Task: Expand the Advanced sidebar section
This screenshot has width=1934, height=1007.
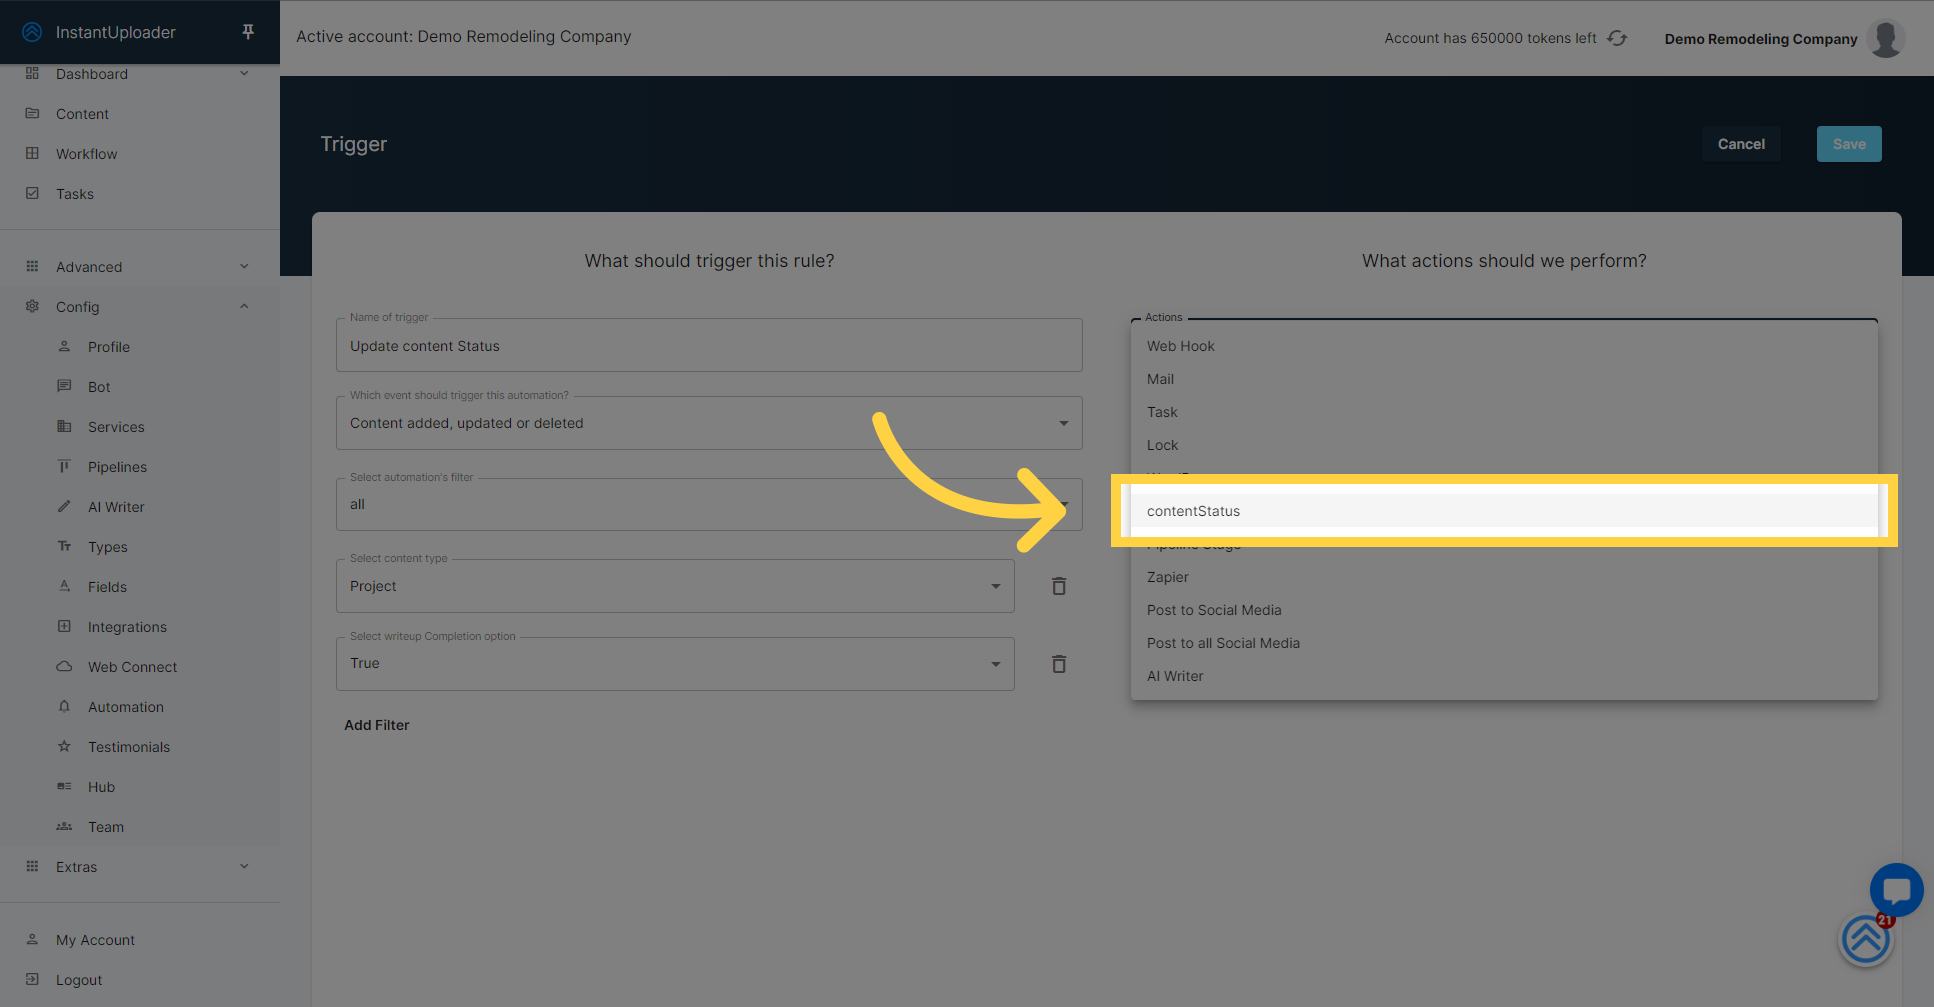Action: pyautogui.click(x=140, y=267)
